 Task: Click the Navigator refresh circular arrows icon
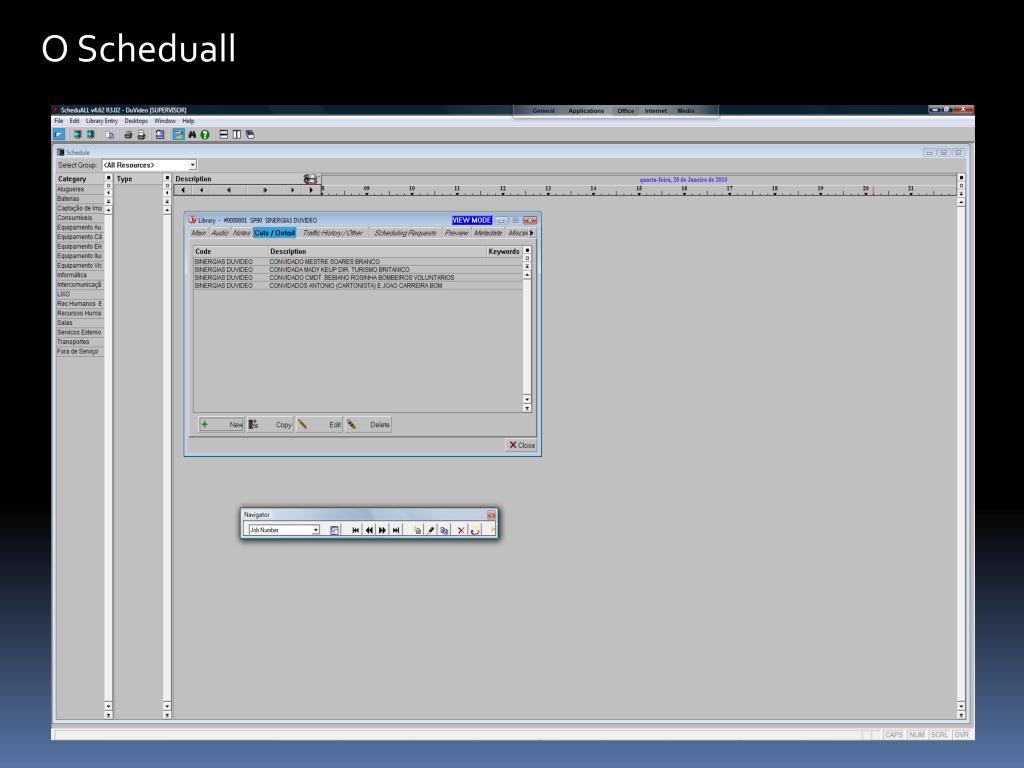[475, 530]
